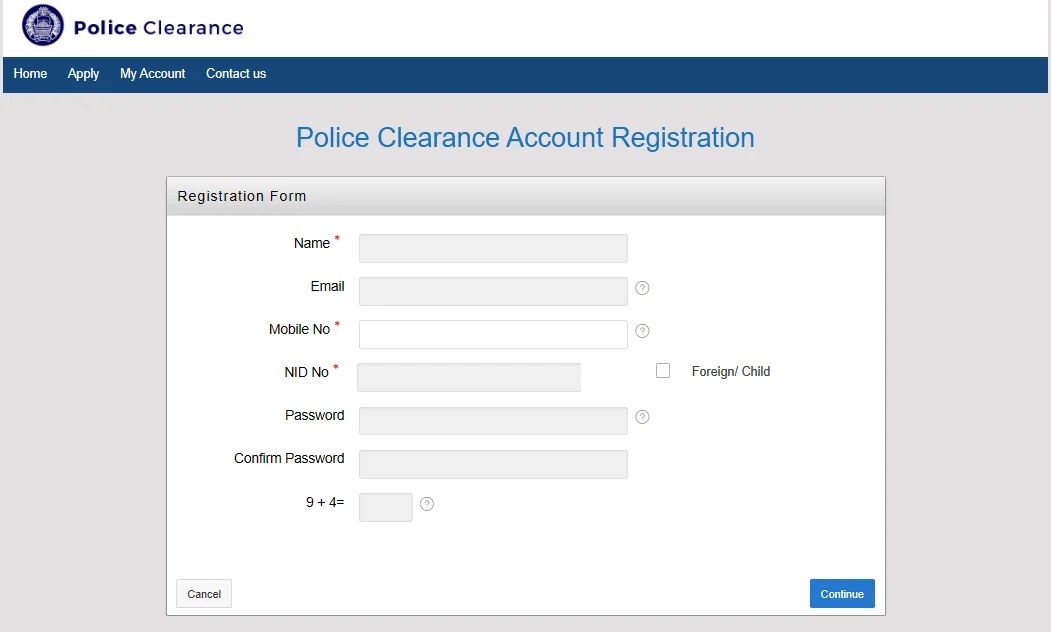Tick the Foreign/ Child checkbox

[663, 371]
